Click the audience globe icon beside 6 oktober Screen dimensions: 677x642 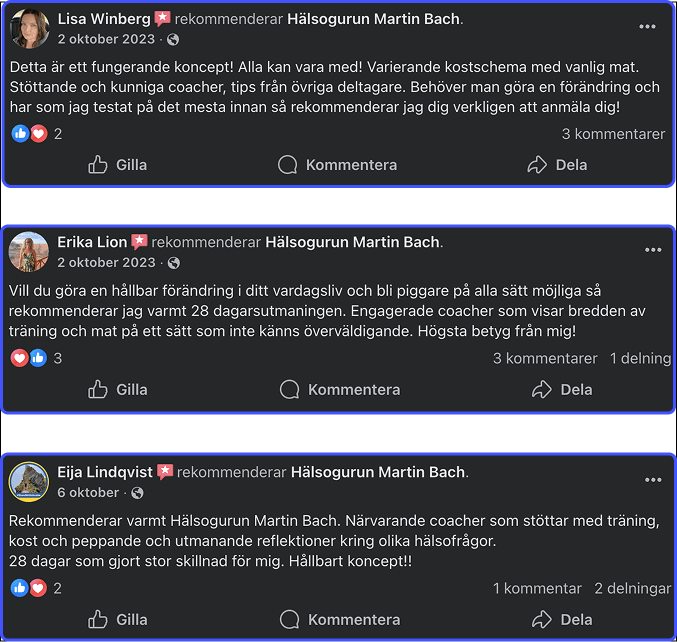(x=137, y=493)
